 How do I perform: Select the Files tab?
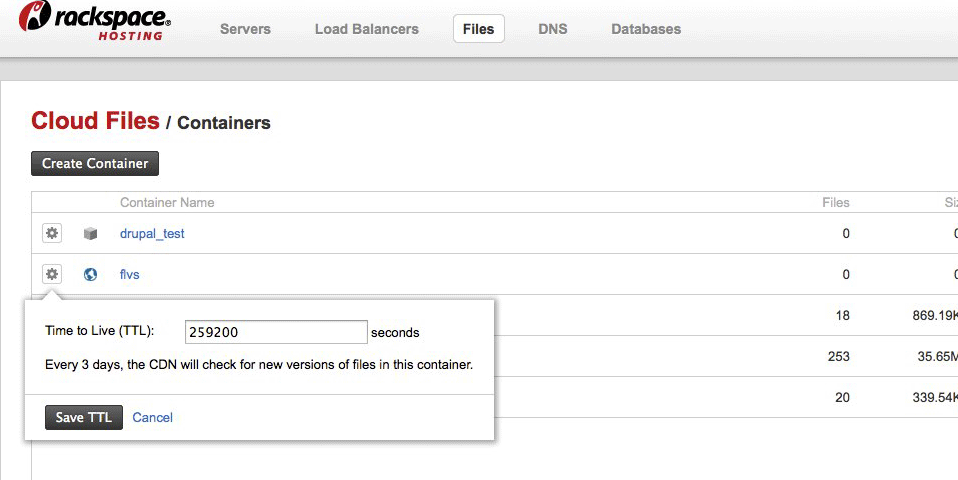tap(478, 29)
